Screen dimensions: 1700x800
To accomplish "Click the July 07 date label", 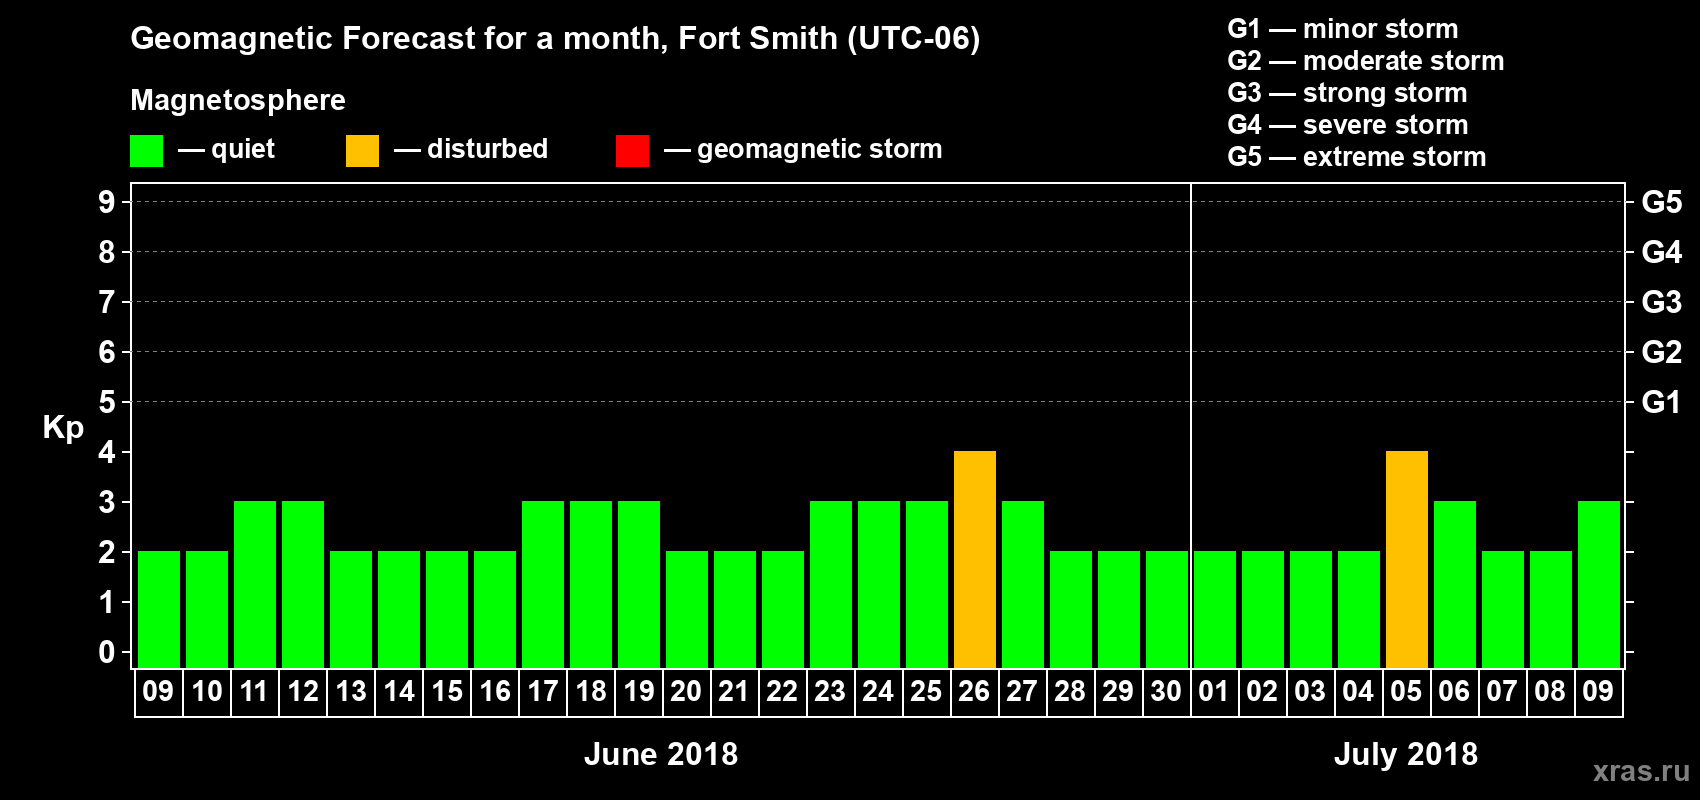I will (x=1503, y=691).
